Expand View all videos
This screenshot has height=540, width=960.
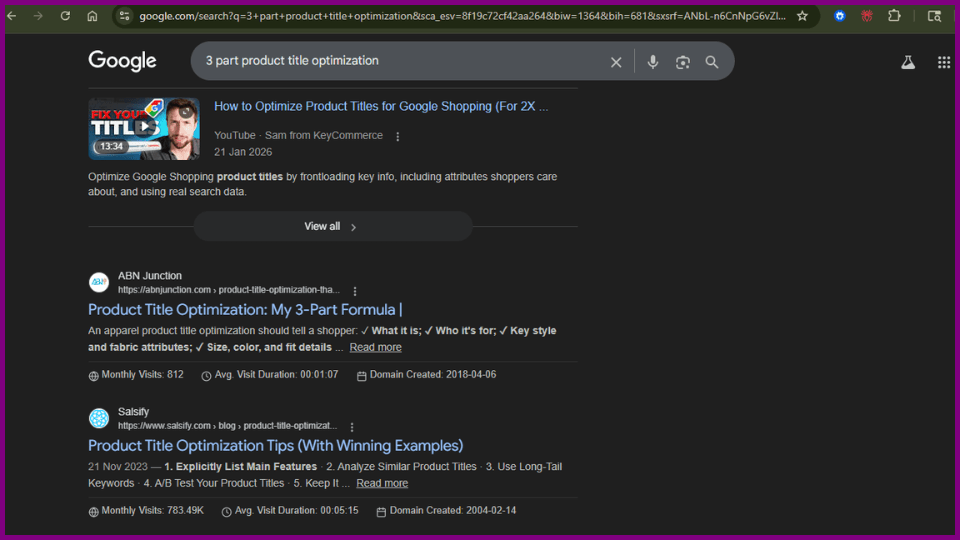coord(333,227)
